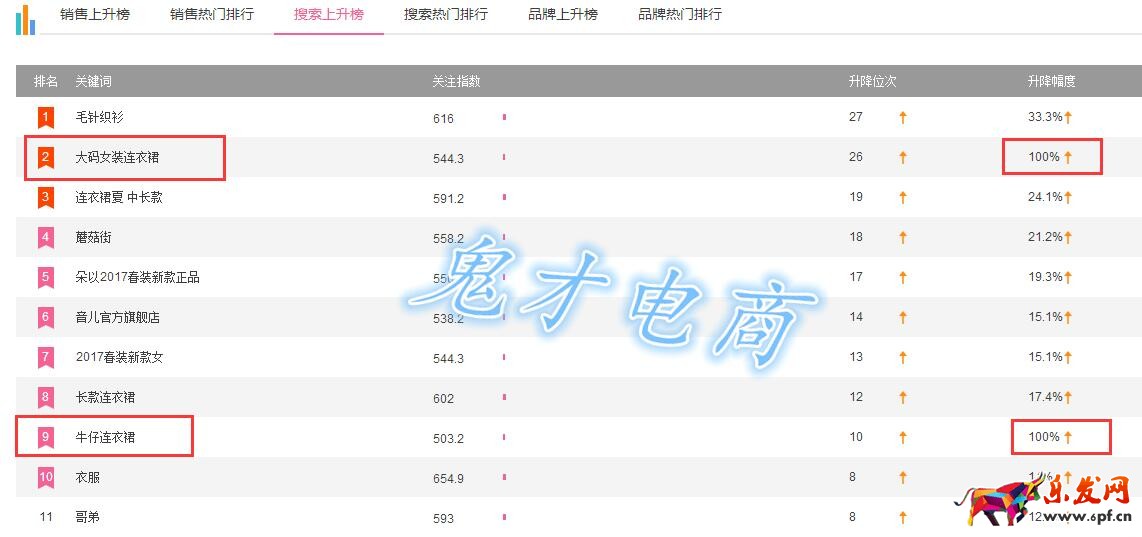Go to the 品牌上升榜 tab
Viewport: 1142px width, 537px height.
tap(563, 15)
